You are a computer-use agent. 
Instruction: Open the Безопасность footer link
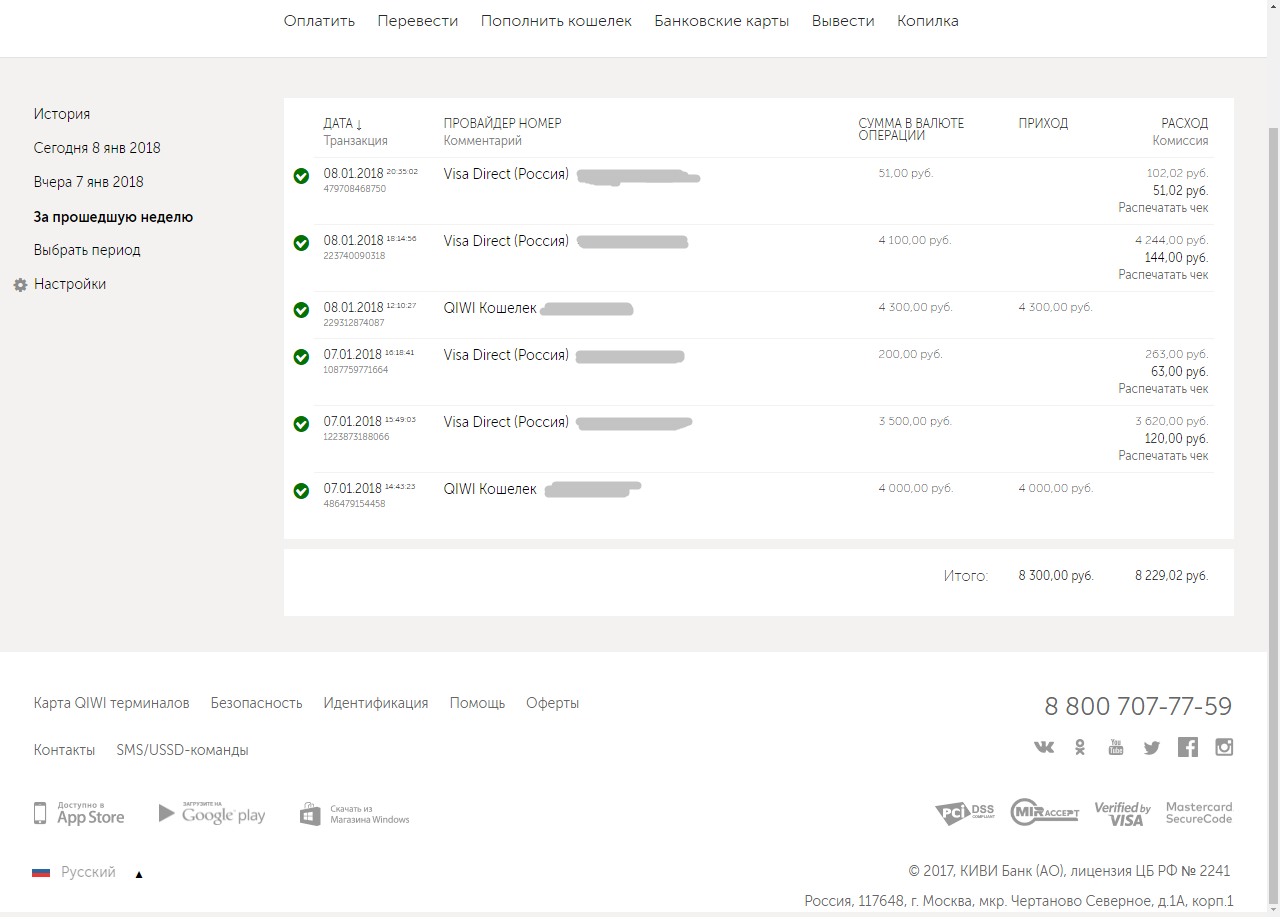tap(256, 703)
